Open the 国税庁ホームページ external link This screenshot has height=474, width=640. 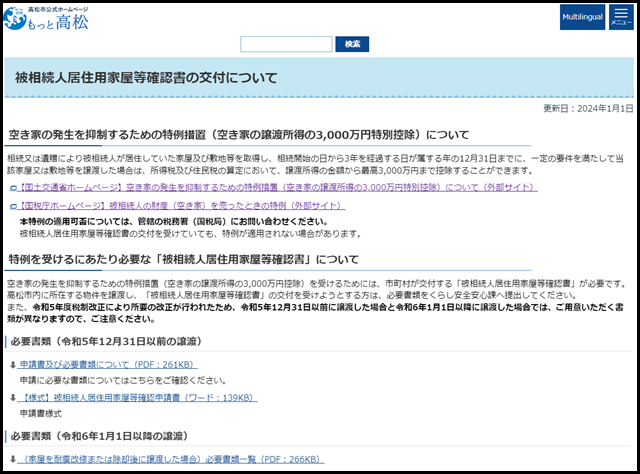coord(181,205)
